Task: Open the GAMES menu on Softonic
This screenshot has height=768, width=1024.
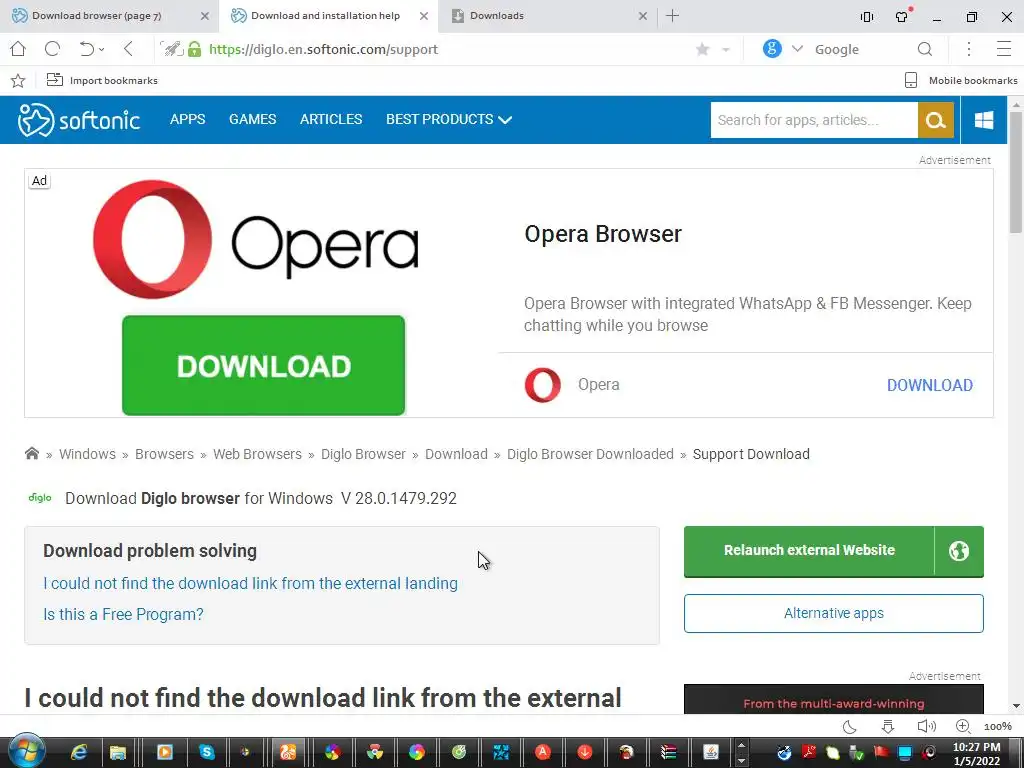Action: click(253, 120)
